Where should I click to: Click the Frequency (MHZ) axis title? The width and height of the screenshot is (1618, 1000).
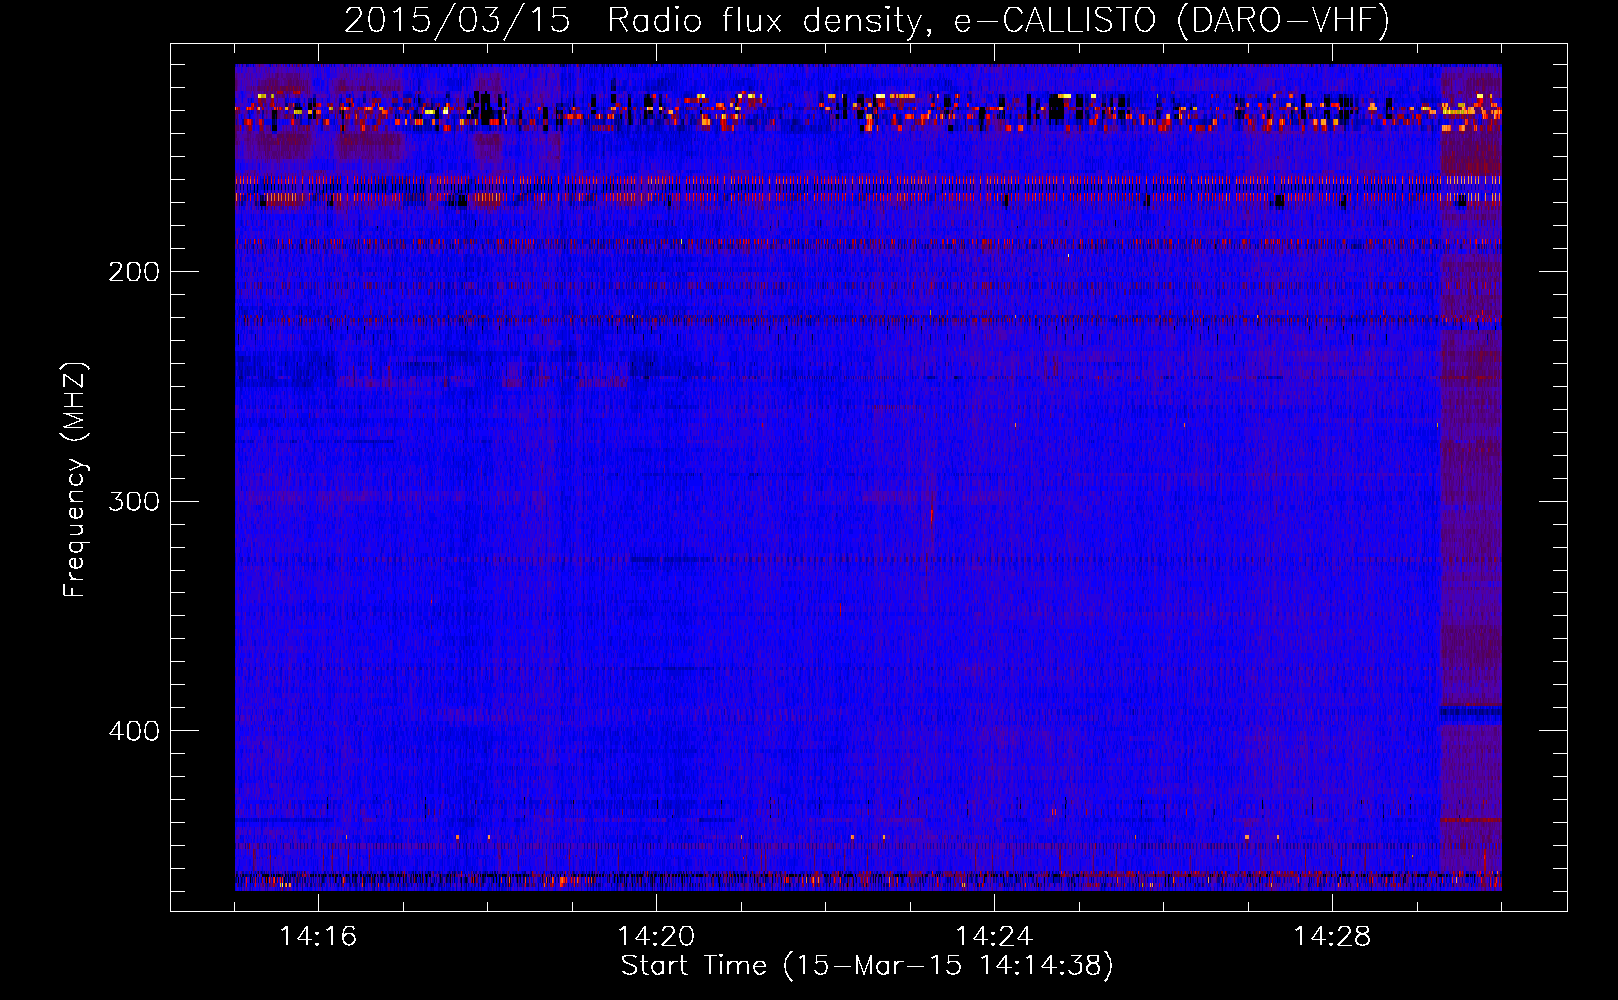75,480
